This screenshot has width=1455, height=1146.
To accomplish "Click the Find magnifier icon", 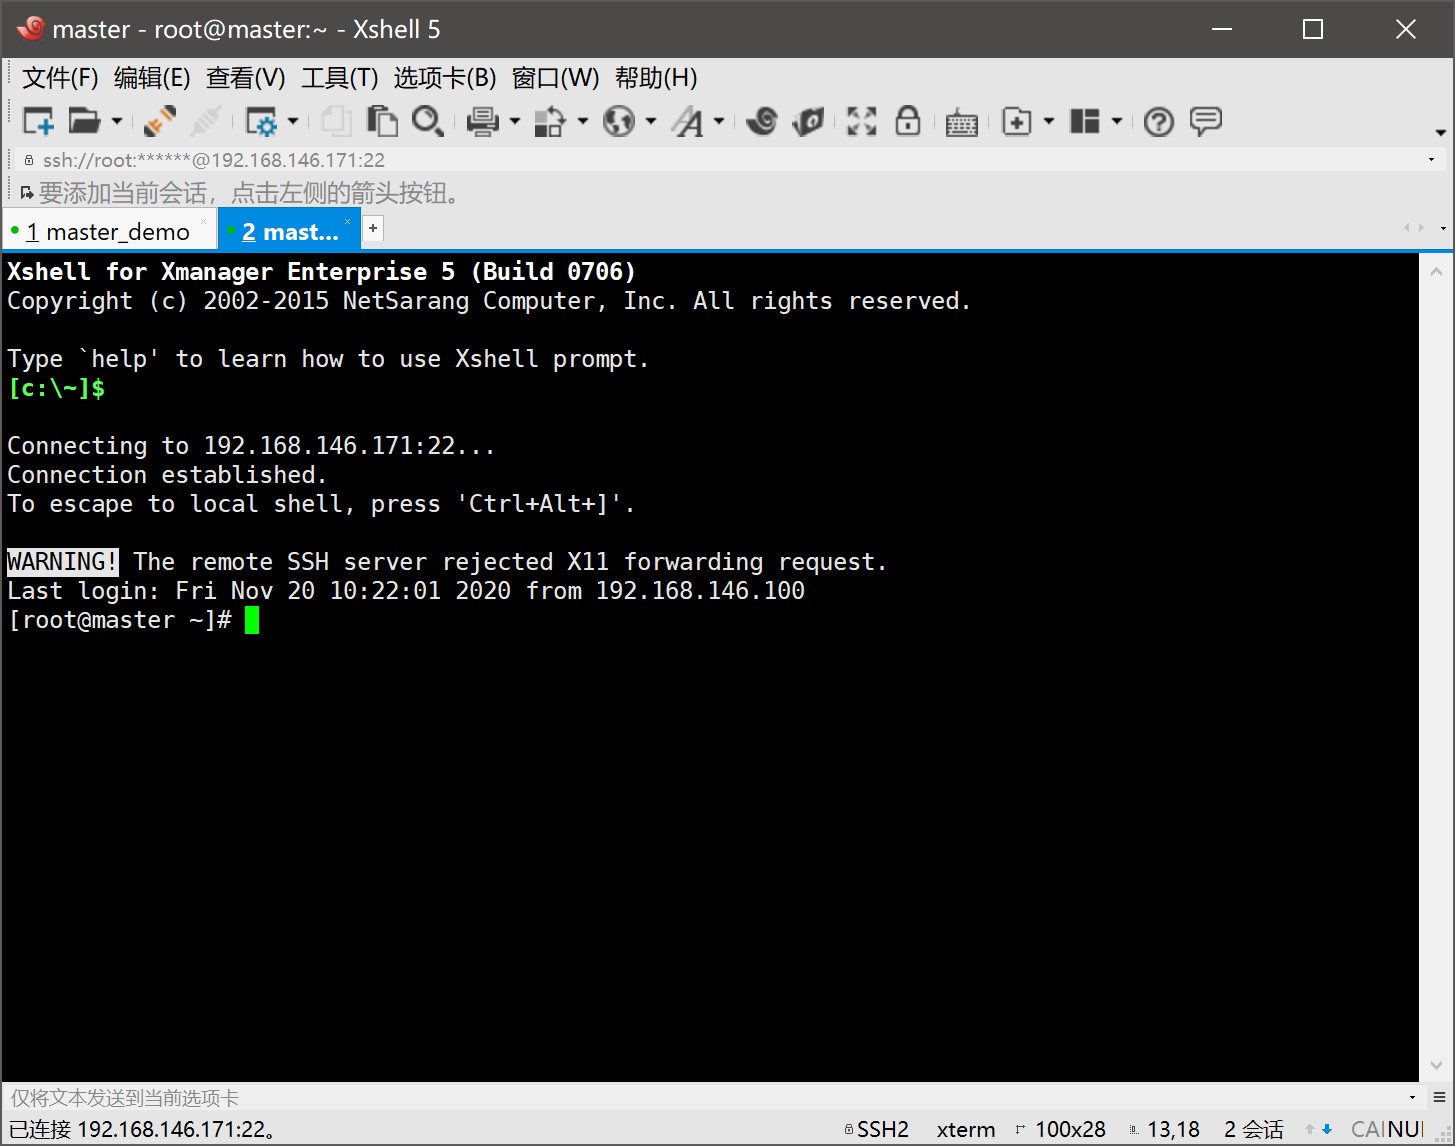I will 427,121.
